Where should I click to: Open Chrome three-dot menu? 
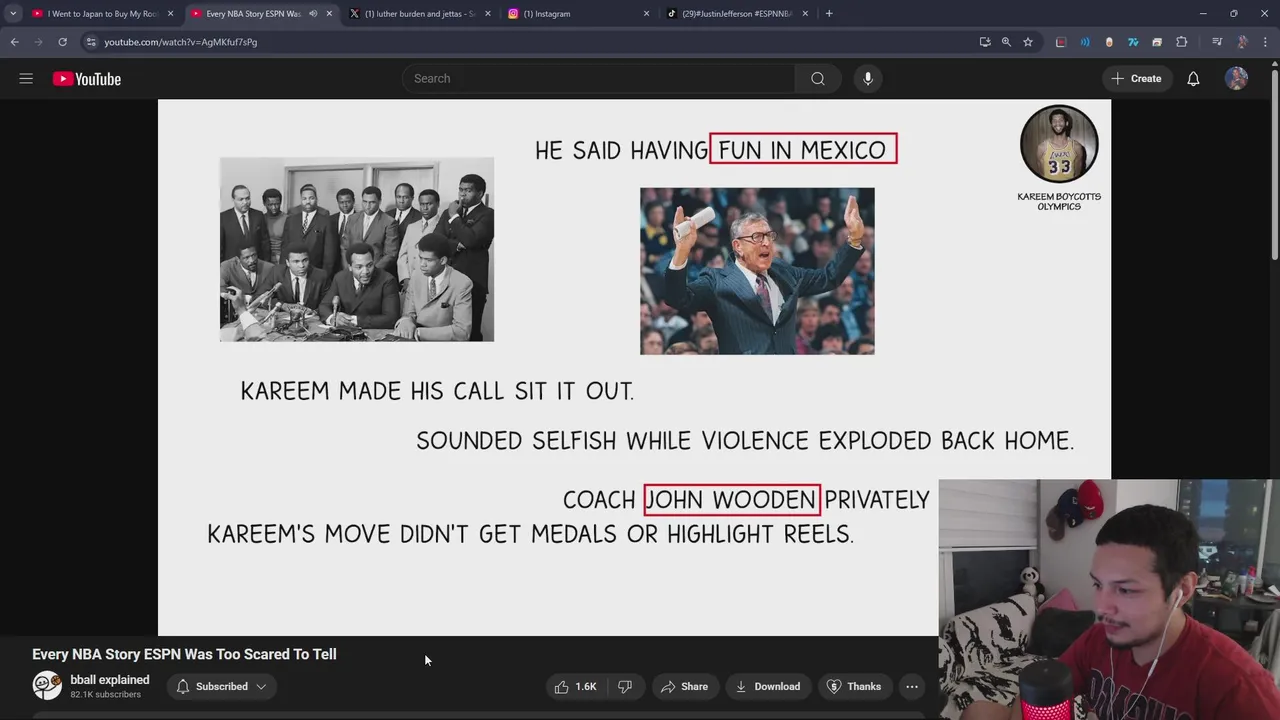pos(1265,42)
